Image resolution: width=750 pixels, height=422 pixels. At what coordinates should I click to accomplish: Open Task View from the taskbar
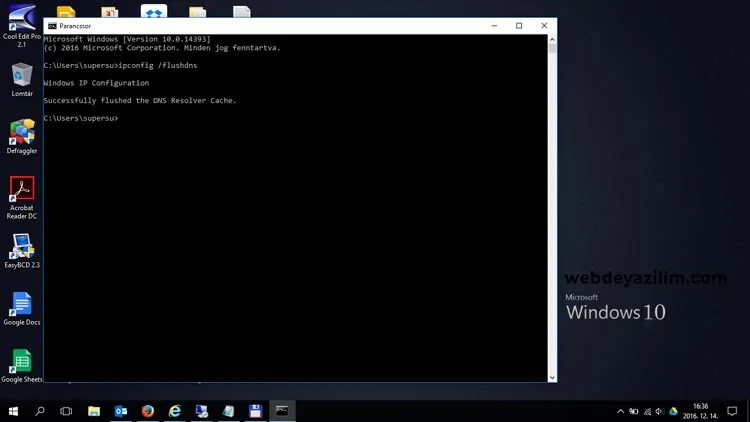coord(66,411)
